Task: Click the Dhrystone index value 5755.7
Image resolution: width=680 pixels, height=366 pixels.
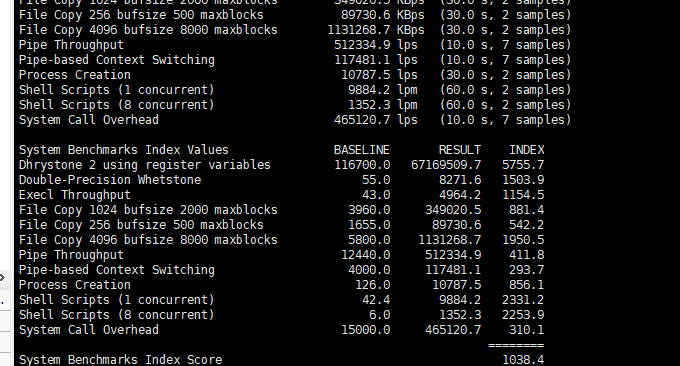Action: click(523, 165)
